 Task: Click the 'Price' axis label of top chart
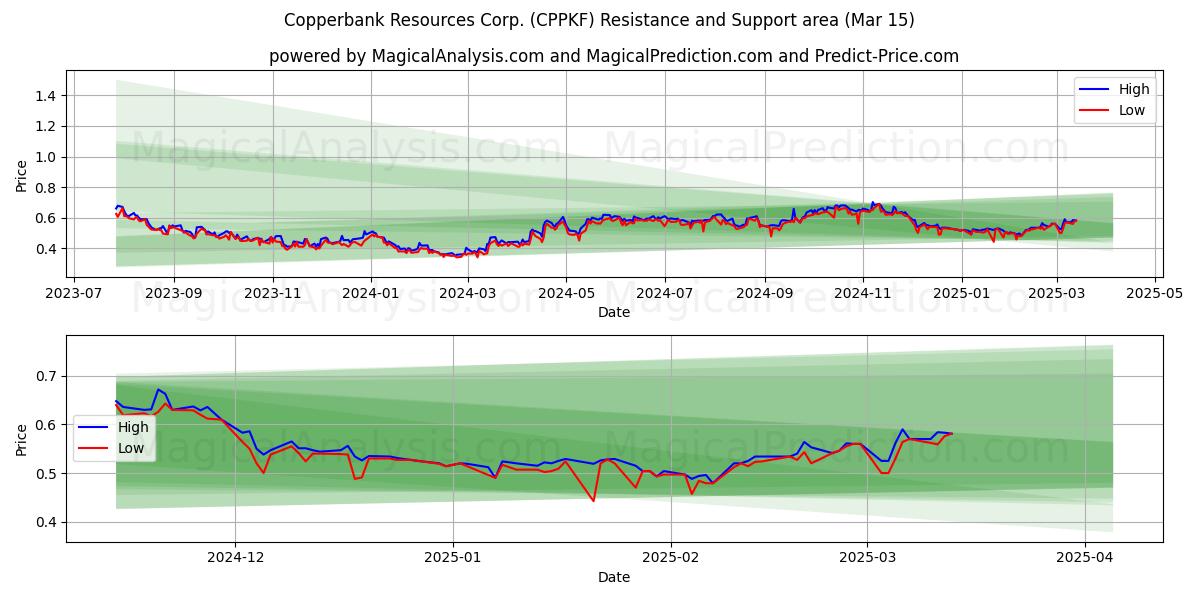click(22, 174)
